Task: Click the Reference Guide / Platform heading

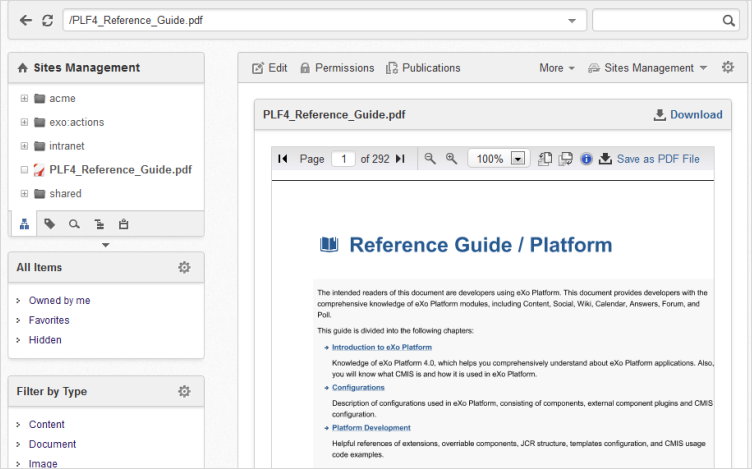Action: tap(481, 245)
